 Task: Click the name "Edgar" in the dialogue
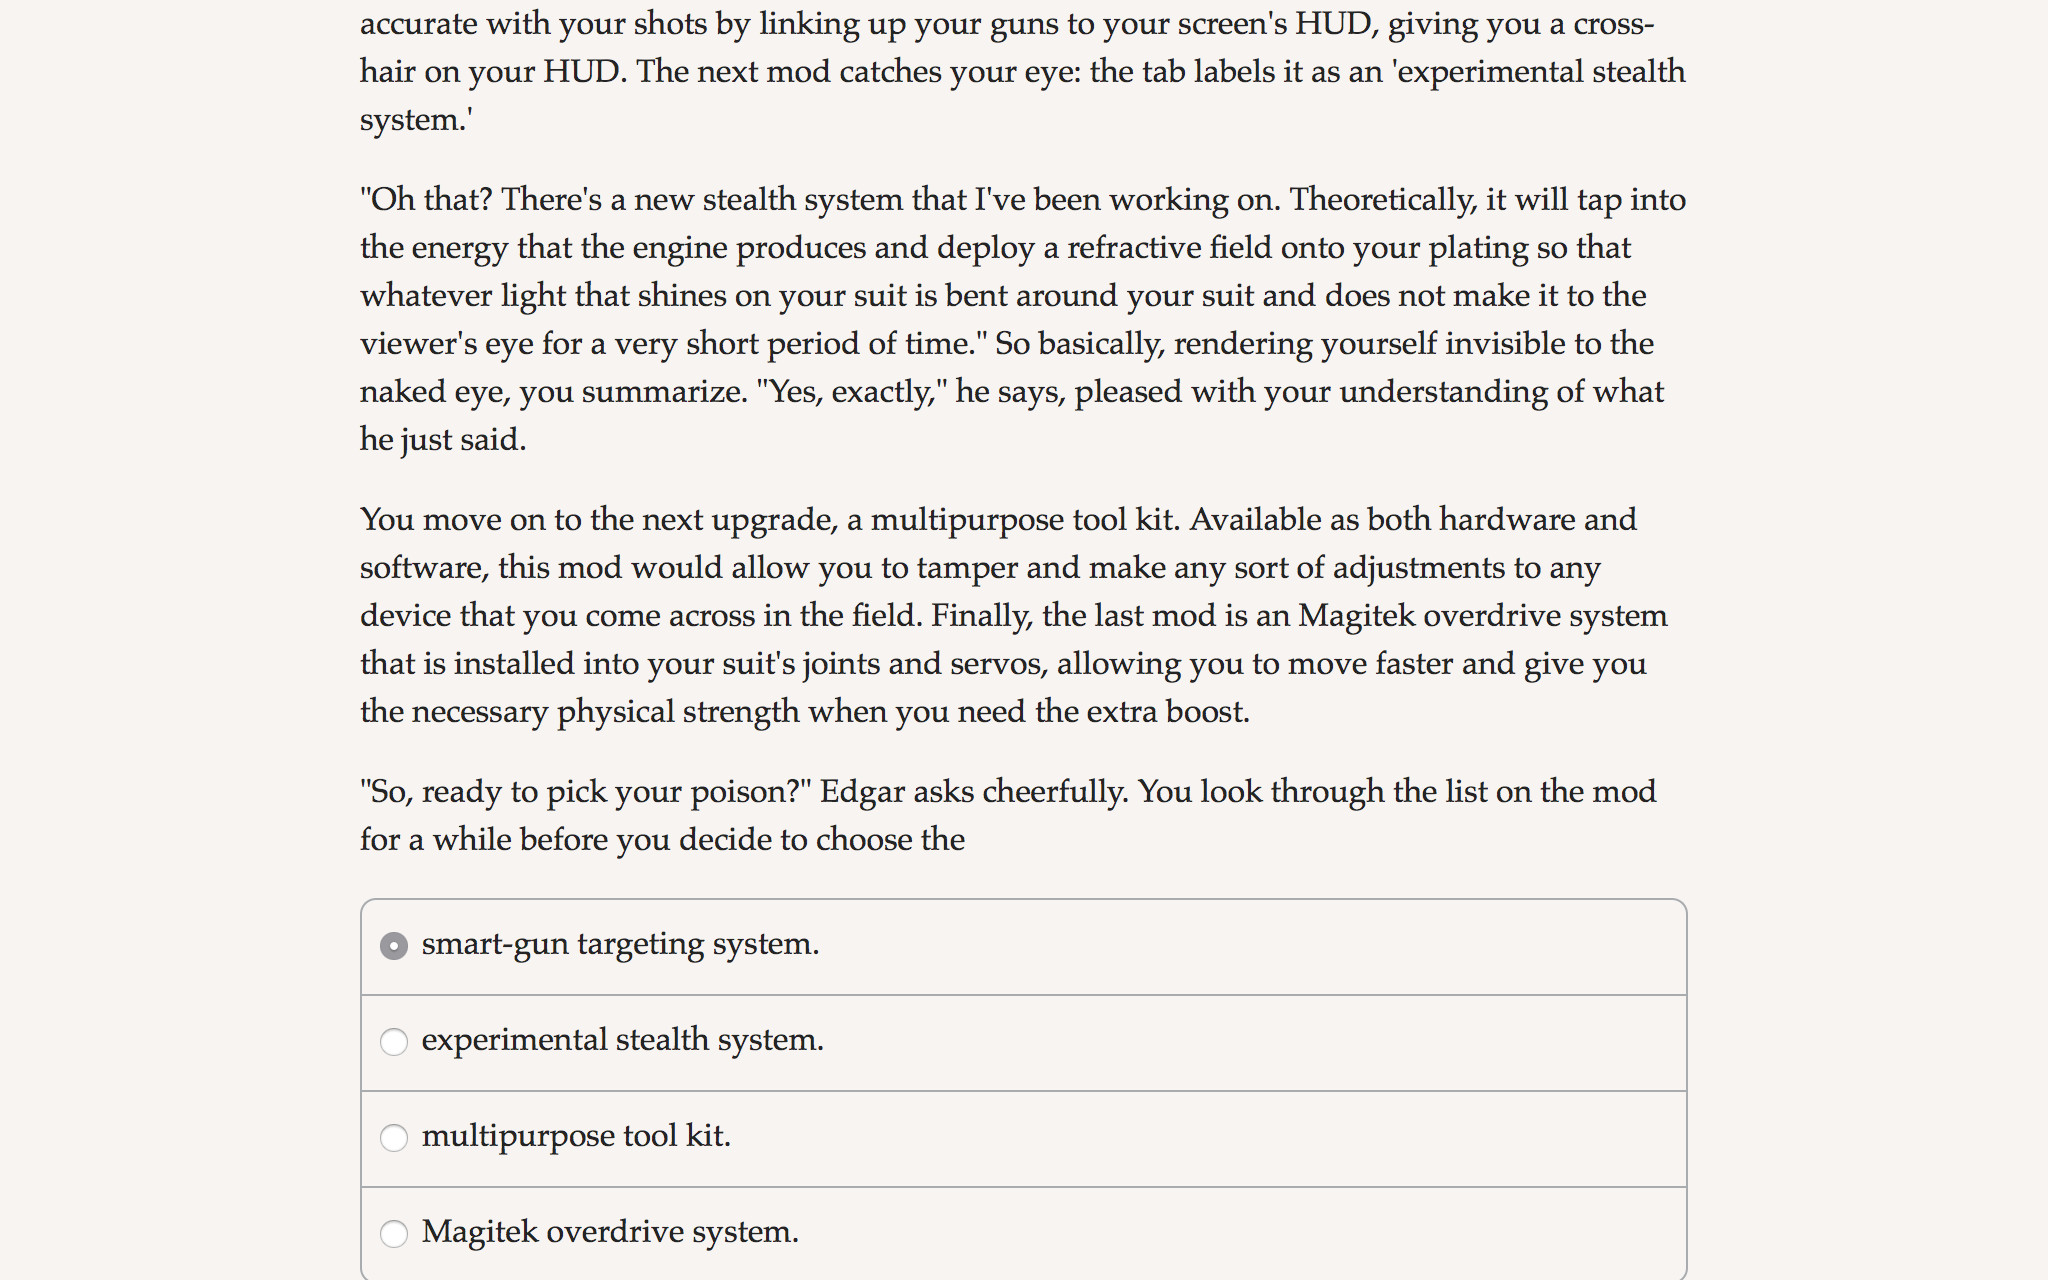point(862,792)
